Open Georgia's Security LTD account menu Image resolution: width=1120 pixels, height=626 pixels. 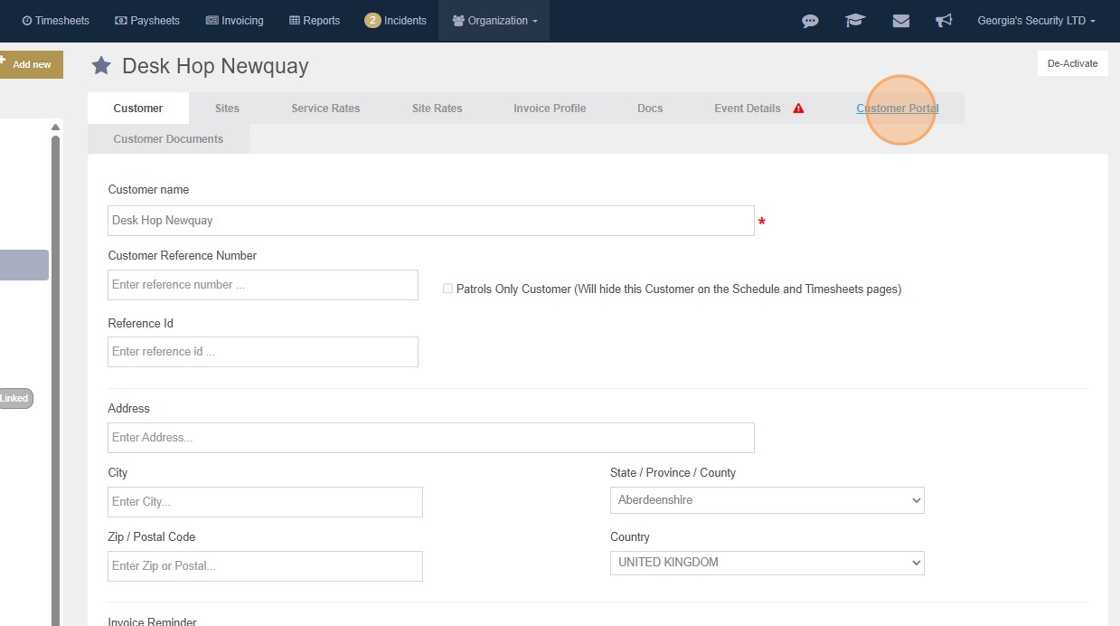(x=1036, y=21)
